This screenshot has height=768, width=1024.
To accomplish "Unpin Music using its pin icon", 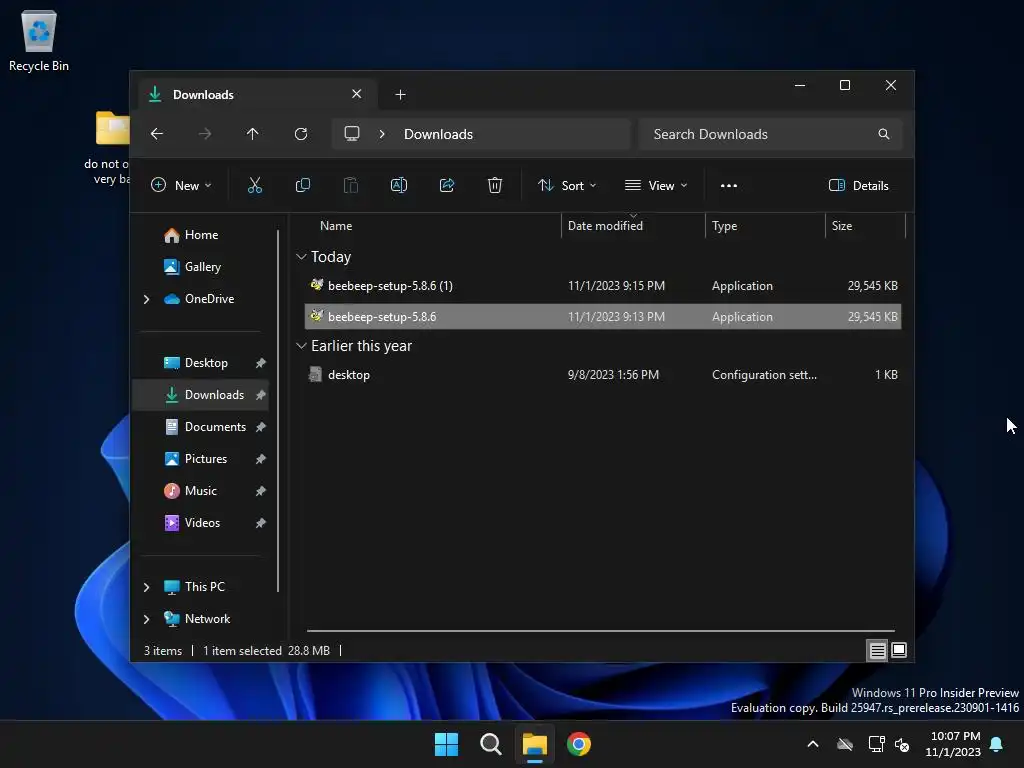I will click(x=261, y=491).
